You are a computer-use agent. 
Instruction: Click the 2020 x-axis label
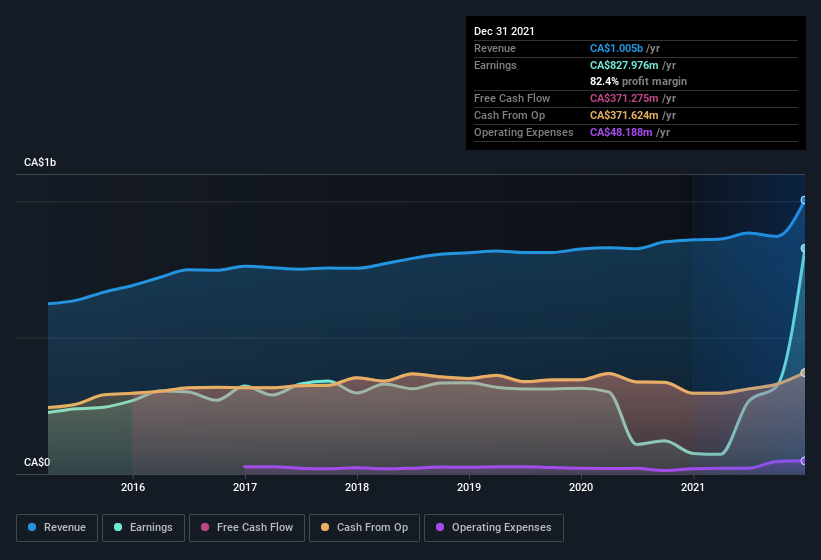(x=581, y=487)
